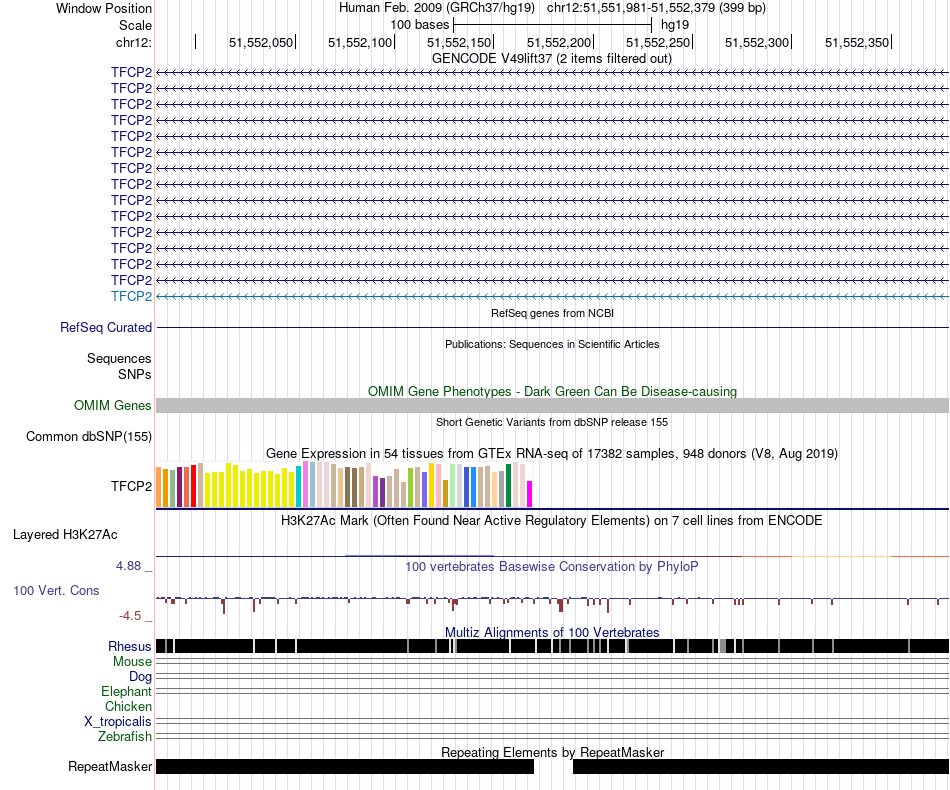The image size is (950, 790).
Task: Click the hg19 label beside the scale bar
Action: coord(675,25)
